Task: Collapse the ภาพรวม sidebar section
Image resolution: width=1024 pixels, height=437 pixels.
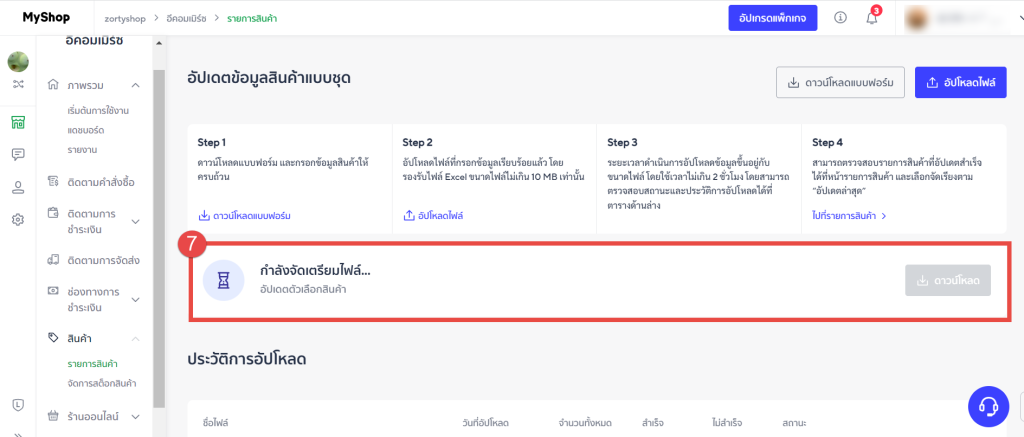Action: (136, 85)
